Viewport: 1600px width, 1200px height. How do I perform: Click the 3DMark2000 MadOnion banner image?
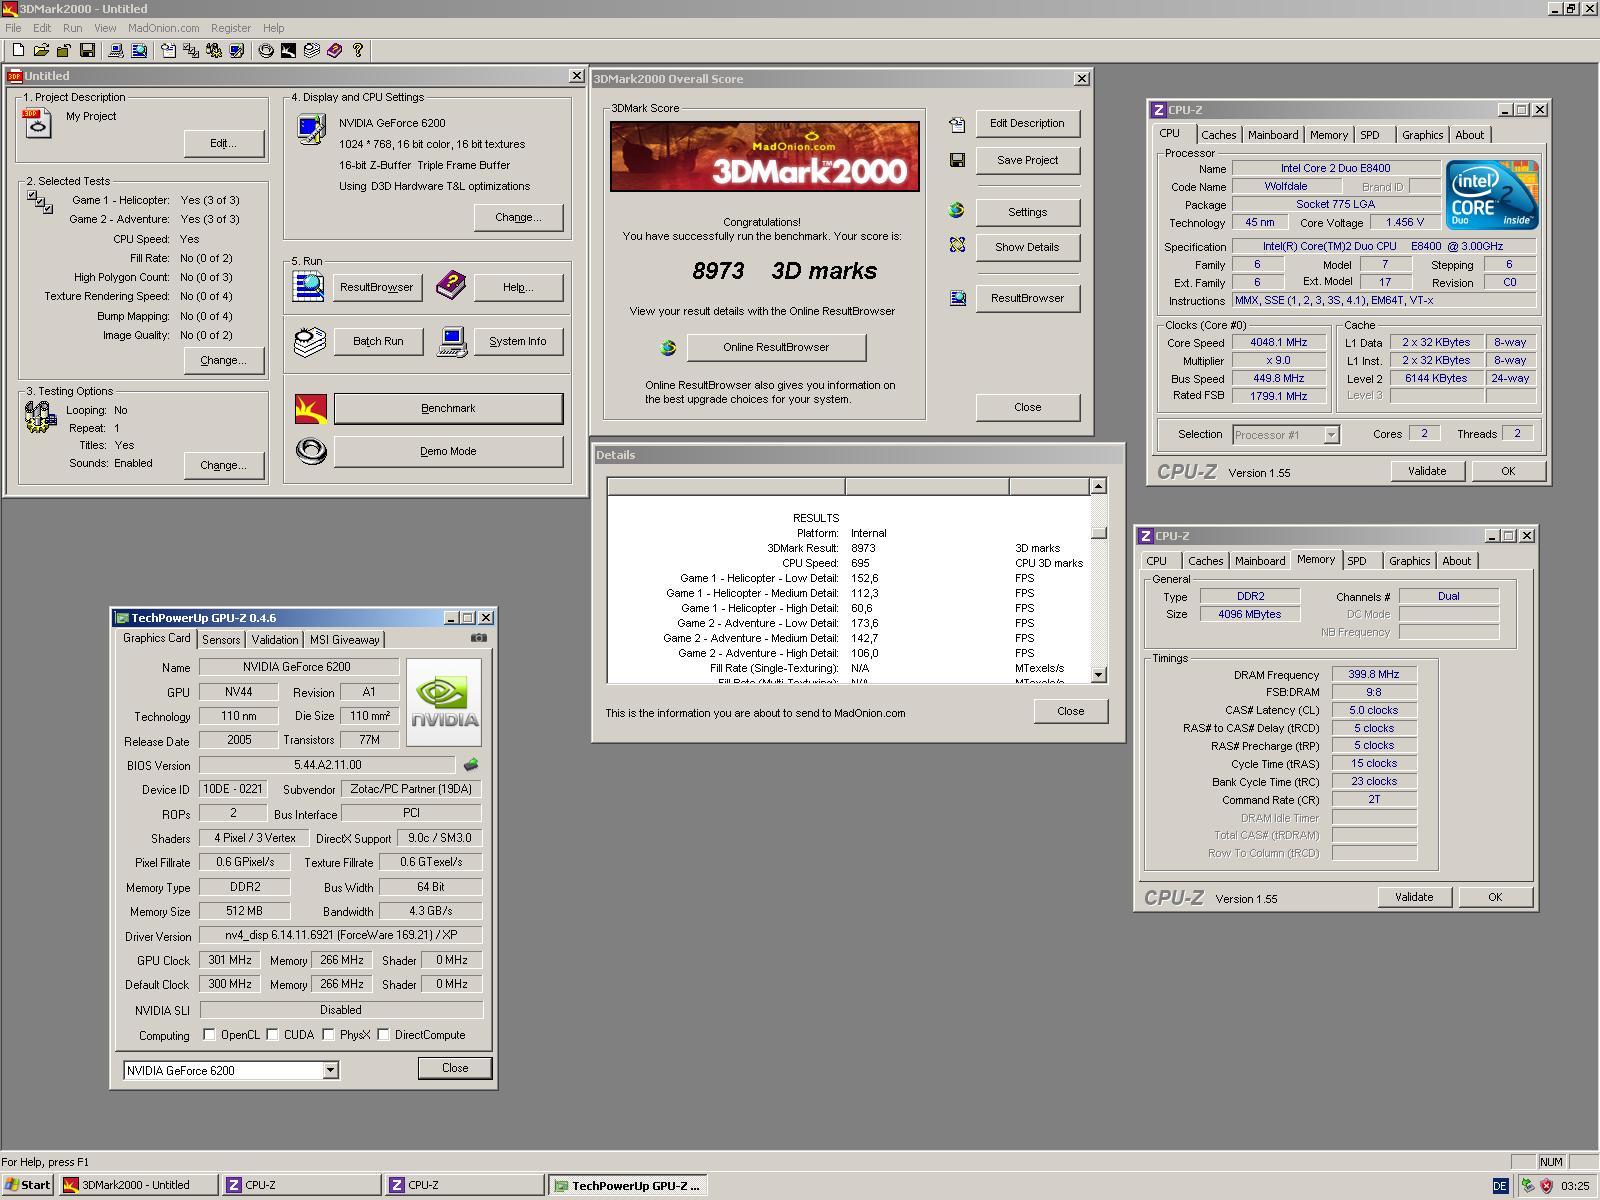click(764, 156)
